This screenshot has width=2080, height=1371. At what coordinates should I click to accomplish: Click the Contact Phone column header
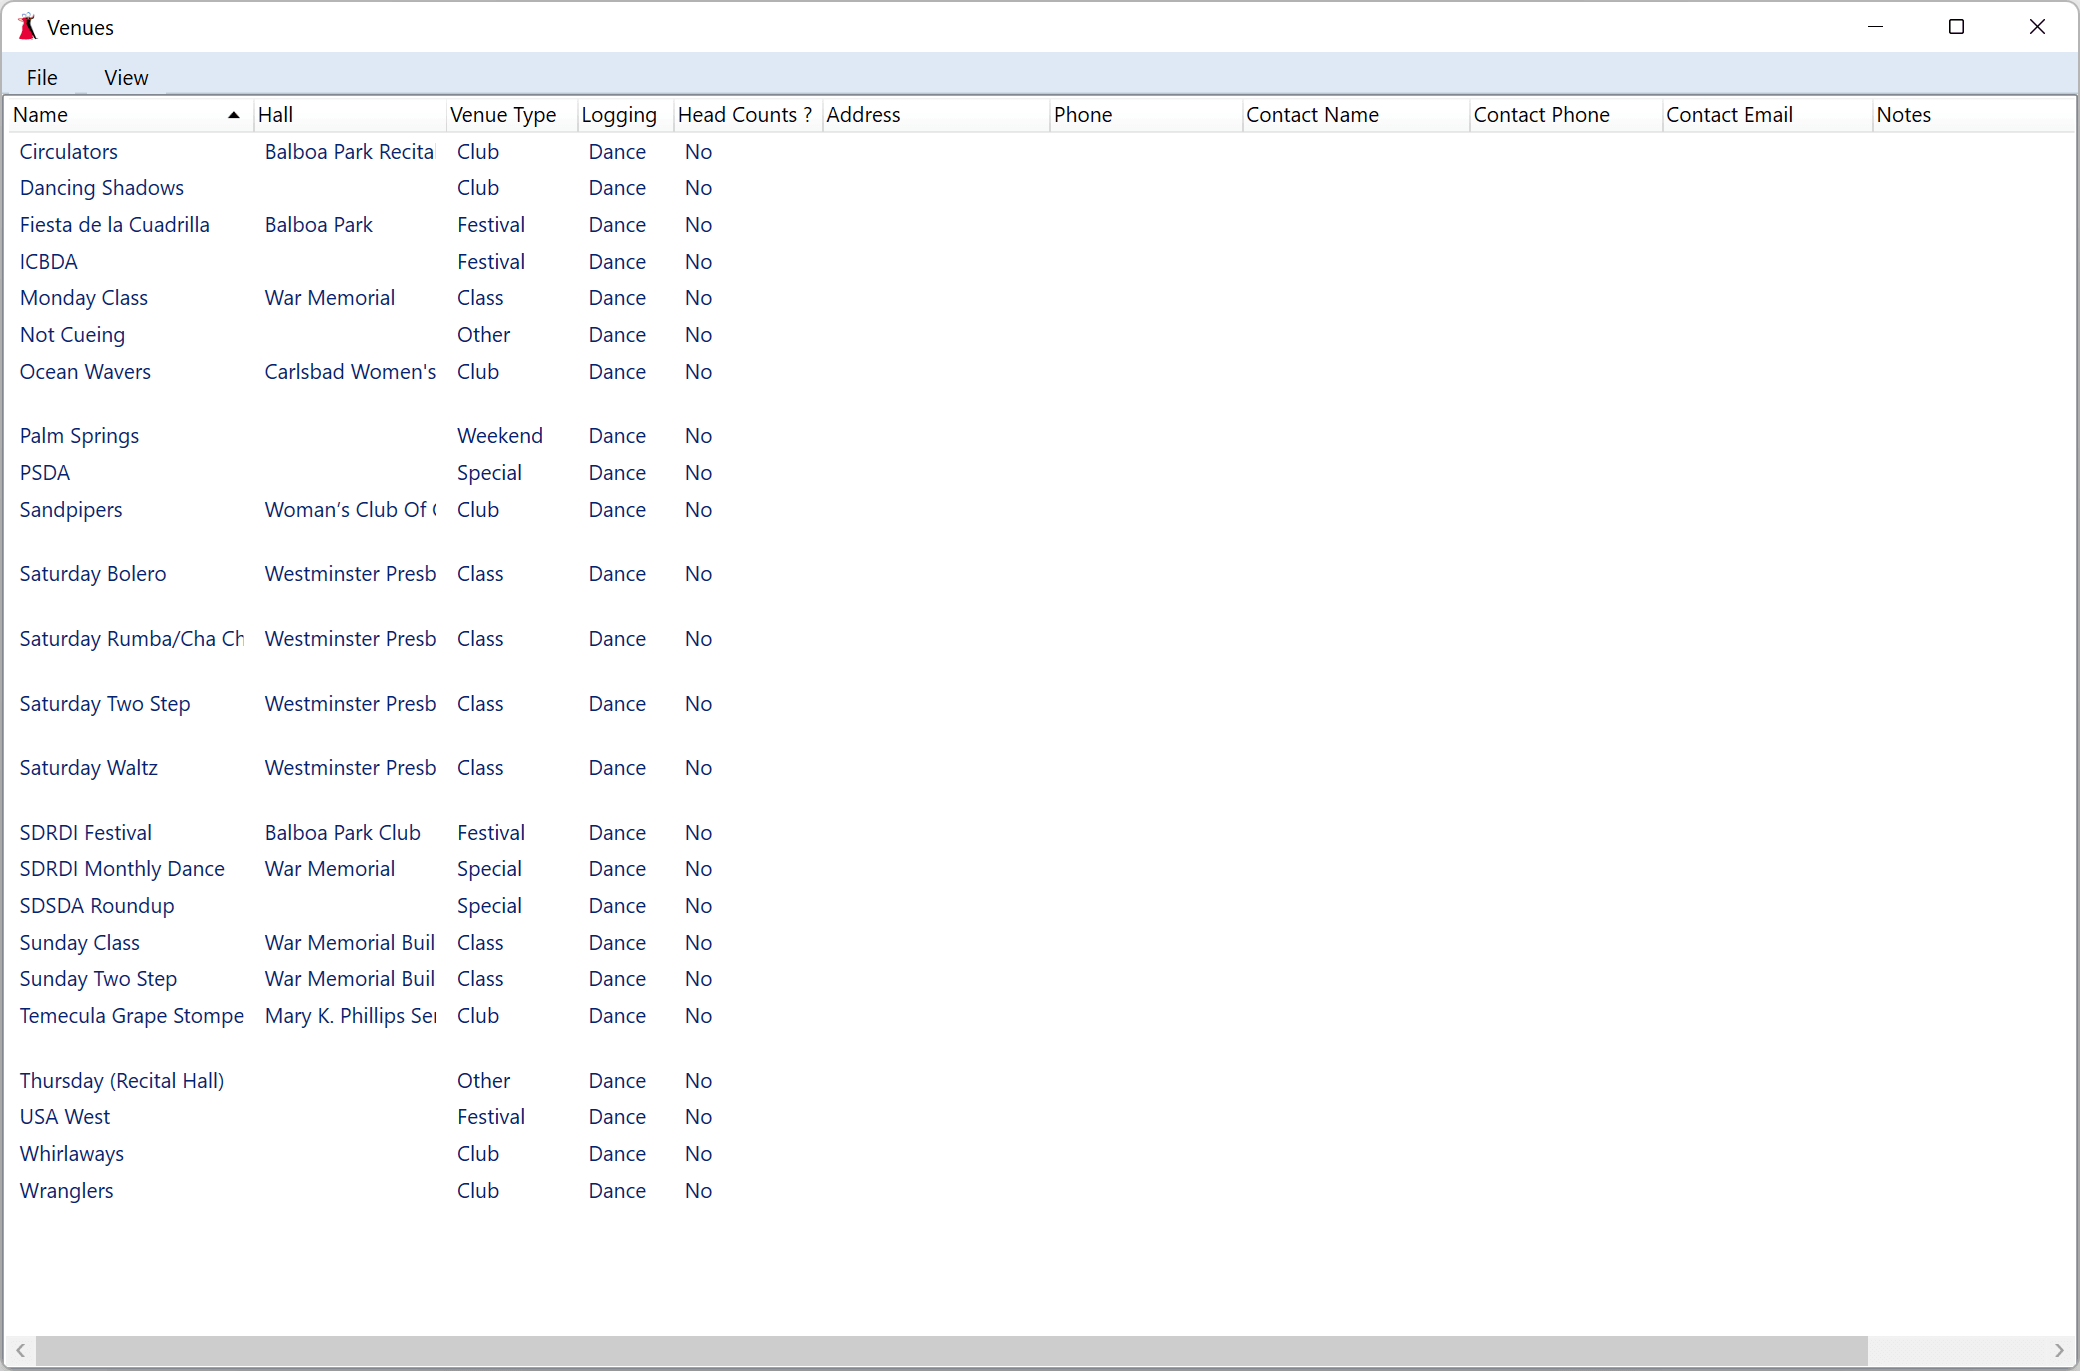click(x=1565, y=115)
